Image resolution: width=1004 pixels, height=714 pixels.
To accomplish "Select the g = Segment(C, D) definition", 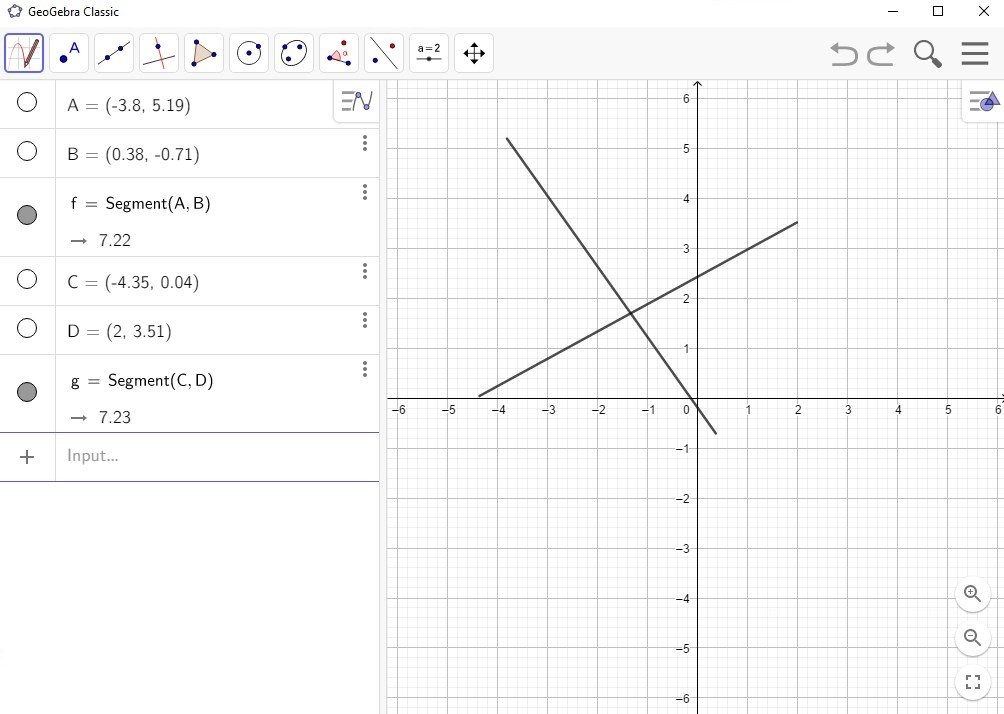I will (142, 381).
